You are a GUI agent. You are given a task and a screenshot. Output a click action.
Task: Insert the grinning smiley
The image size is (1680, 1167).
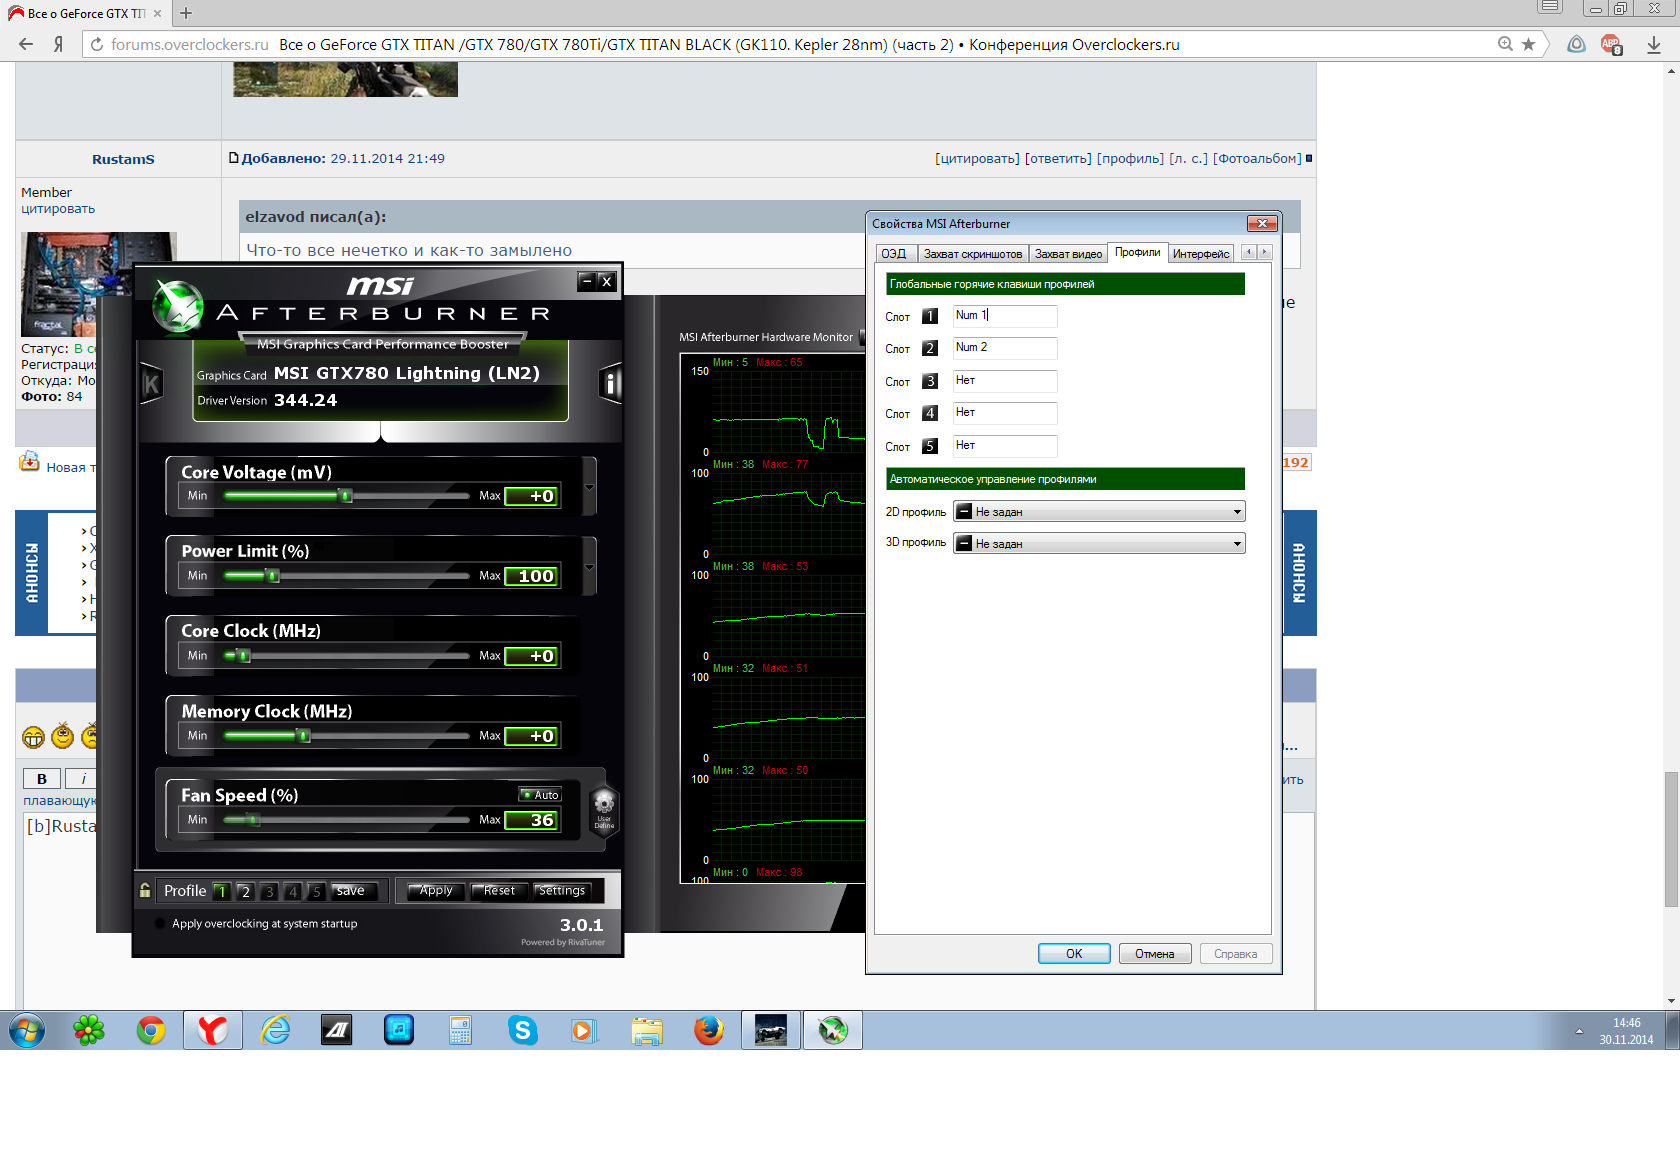tap(33, 737)
